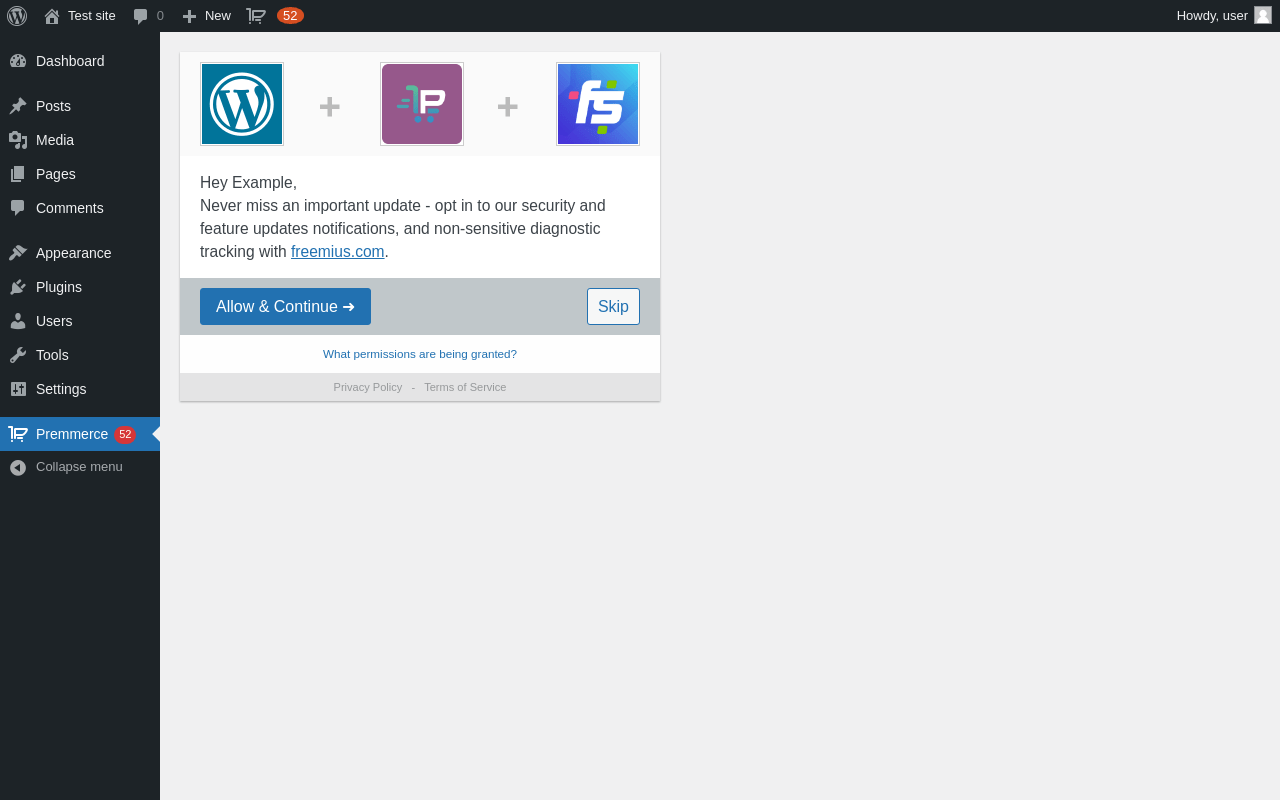
Task: Click New text in the admin bar
Action: click(218, 16)
